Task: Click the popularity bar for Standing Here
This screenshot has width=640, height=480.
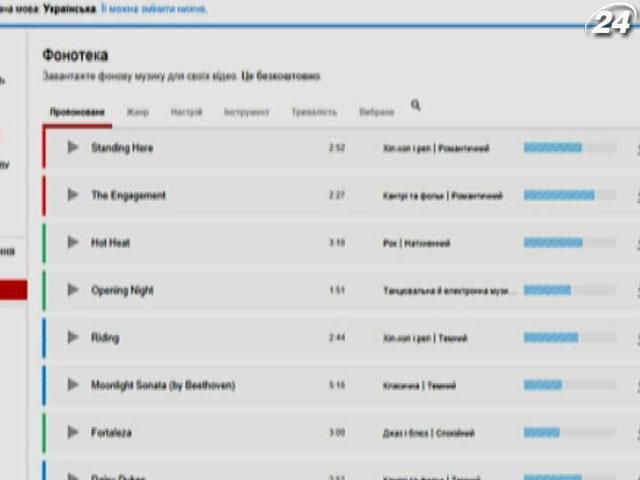Action: pyautogui.click(x=570, y=148)
